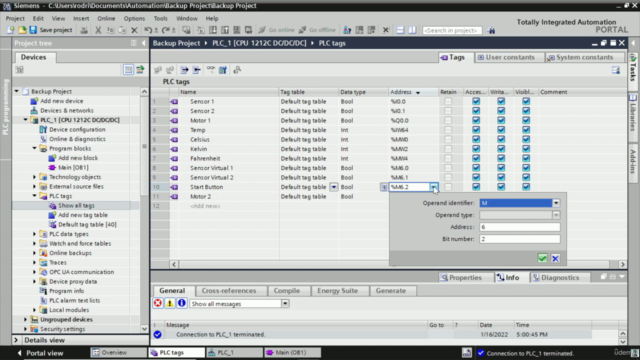The width and height of the screenshot is (640, 360).
Task: Expand the Technology objects node
Action: pos(35,177)
